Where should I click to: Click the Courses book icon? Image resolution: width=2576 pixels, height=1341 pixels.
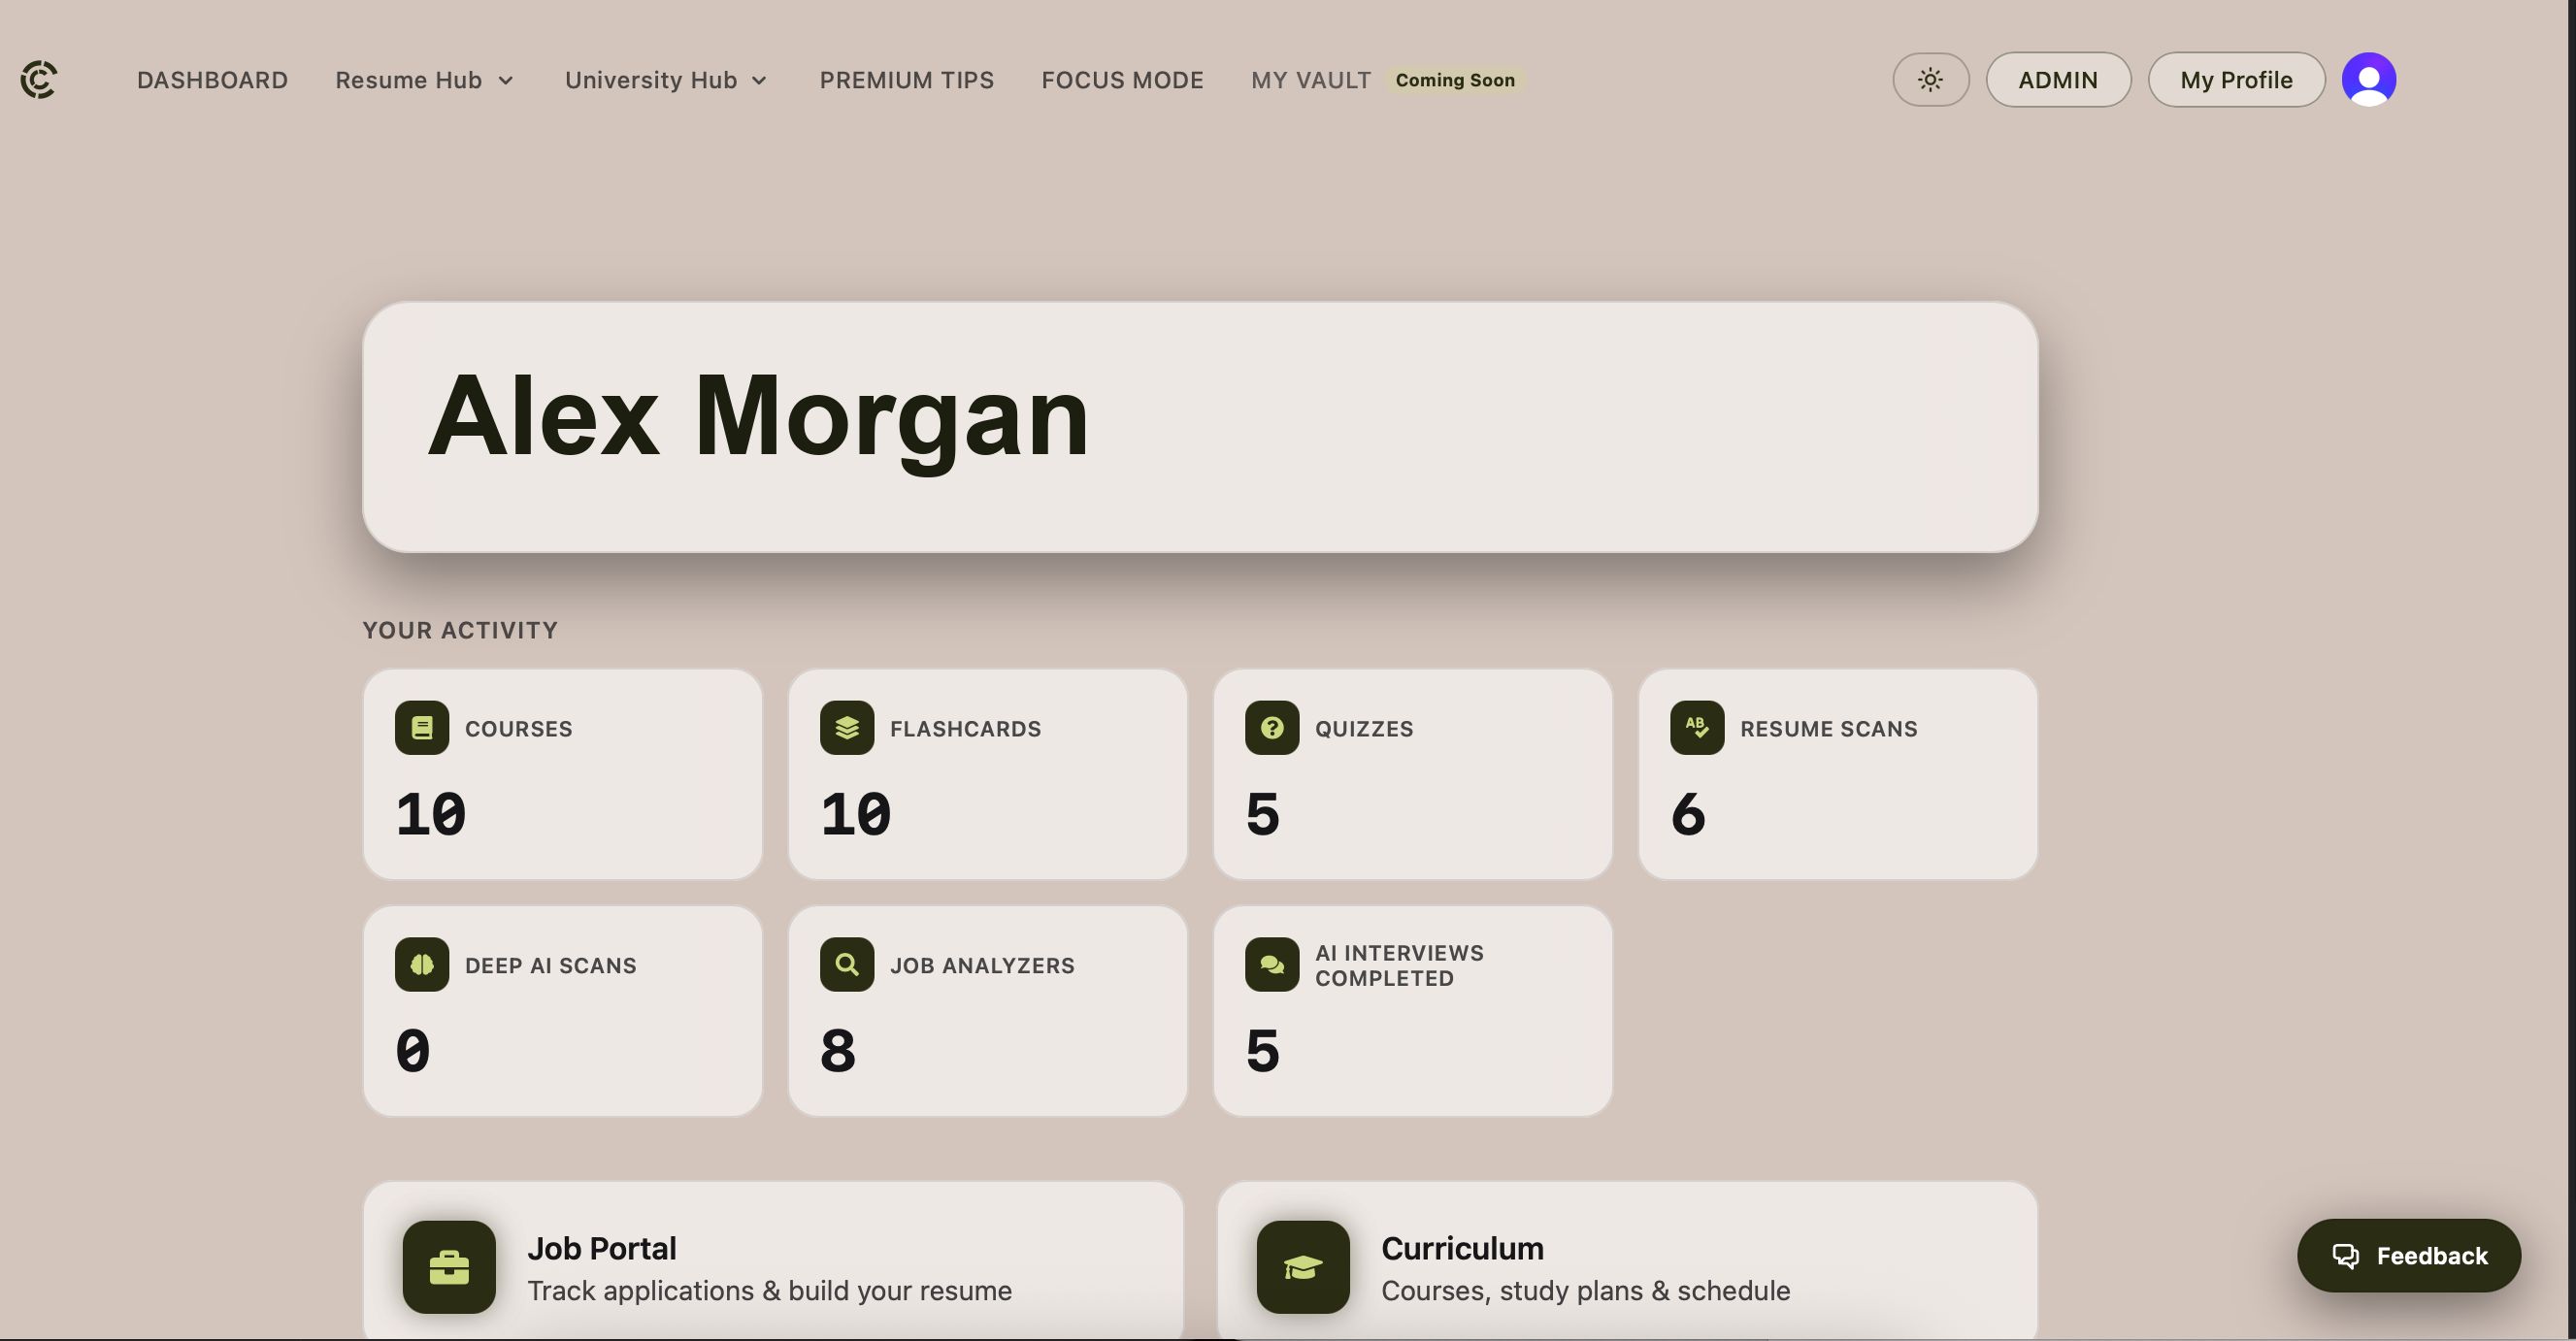coord(421,728)
